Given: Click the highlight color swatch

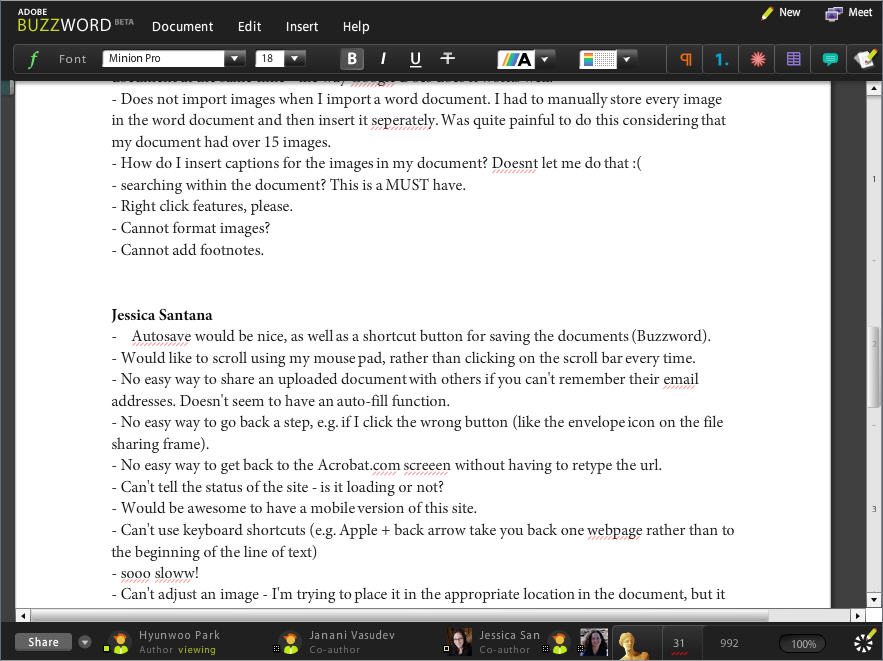Looking at the screenshot, I should (x=598, y=59).
